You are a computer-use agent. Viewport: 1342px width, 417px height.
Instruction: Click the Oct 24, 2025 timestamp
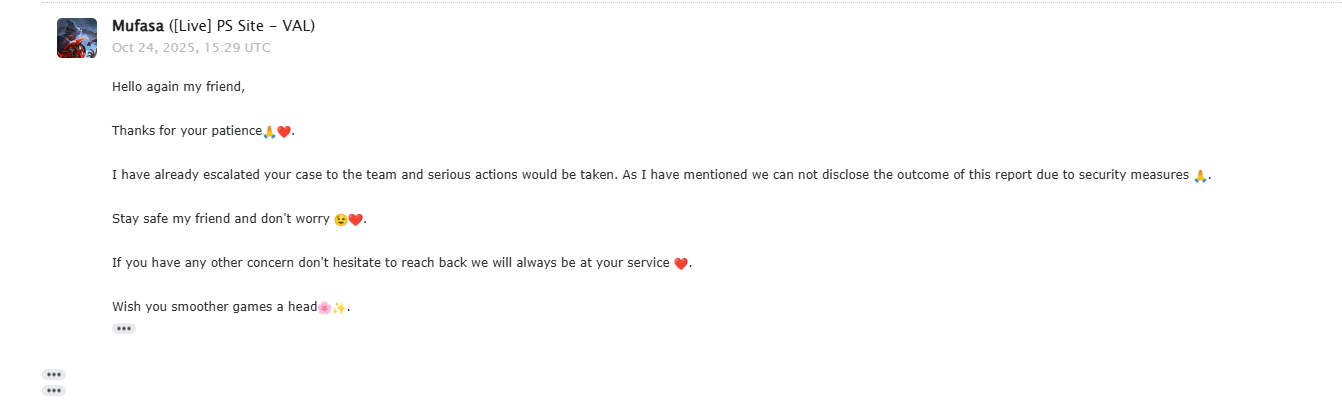(x=191, y=47)
